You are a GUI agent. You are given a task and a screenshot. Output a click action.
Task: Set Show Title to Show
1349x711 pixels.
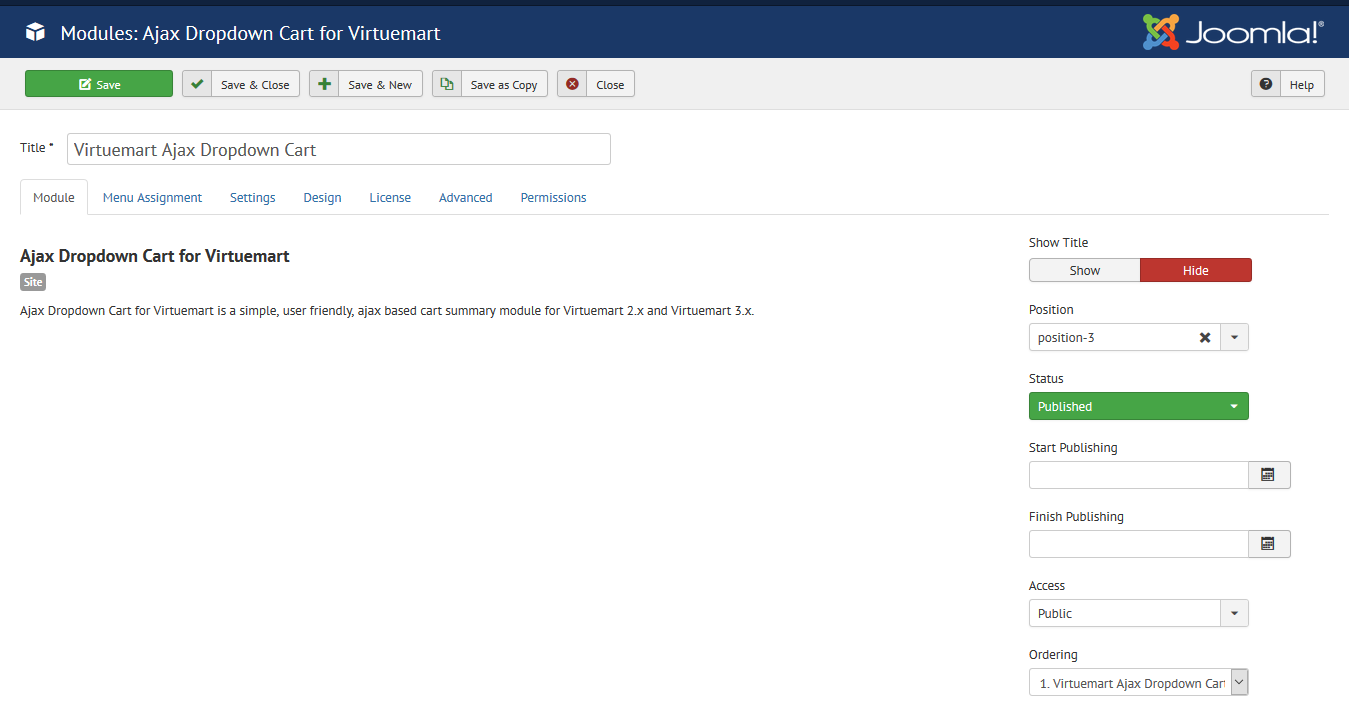(1085, 270)
